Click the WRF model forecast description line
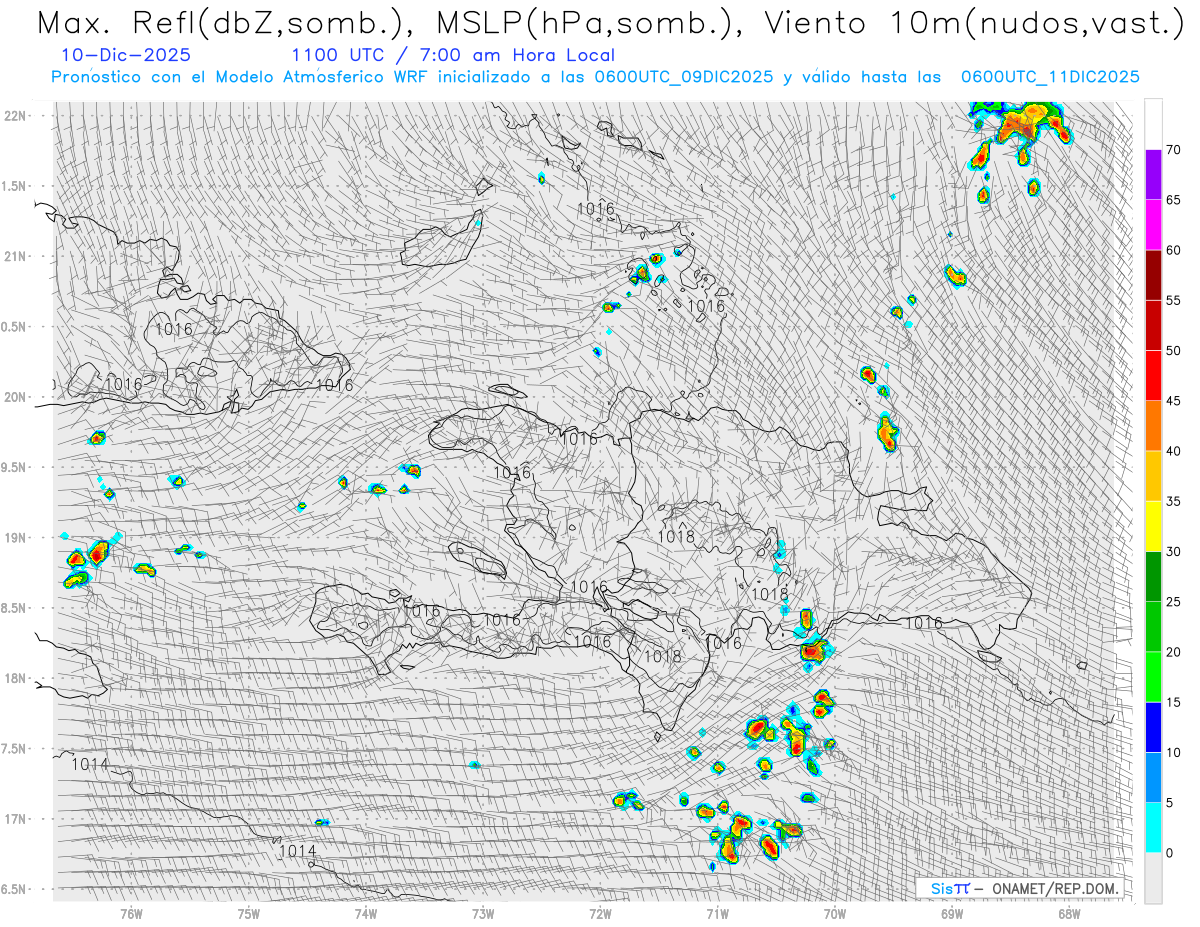 (x=595, y=77)
